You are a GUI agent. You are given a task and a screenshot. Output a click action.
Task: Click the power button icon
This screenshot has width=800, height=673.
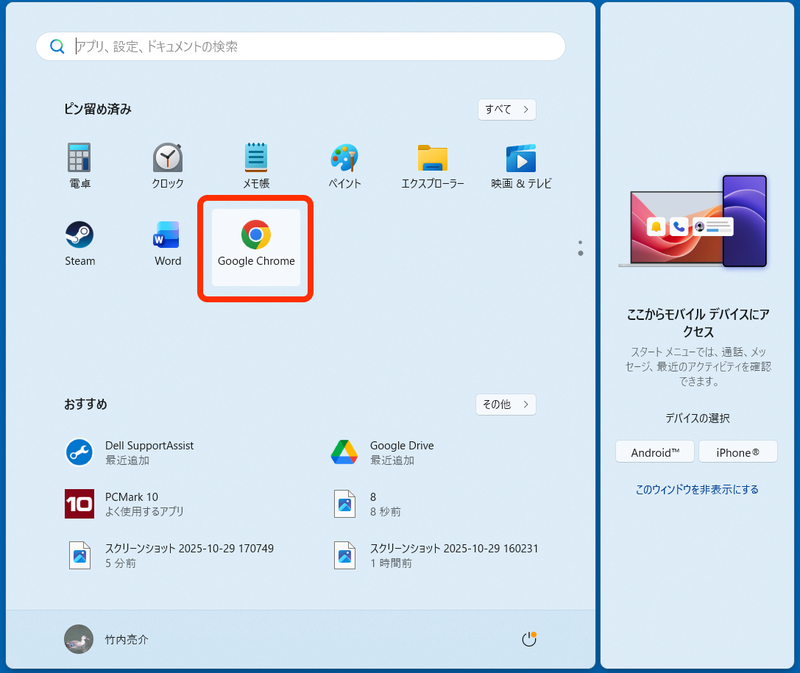tap(529, 639)
